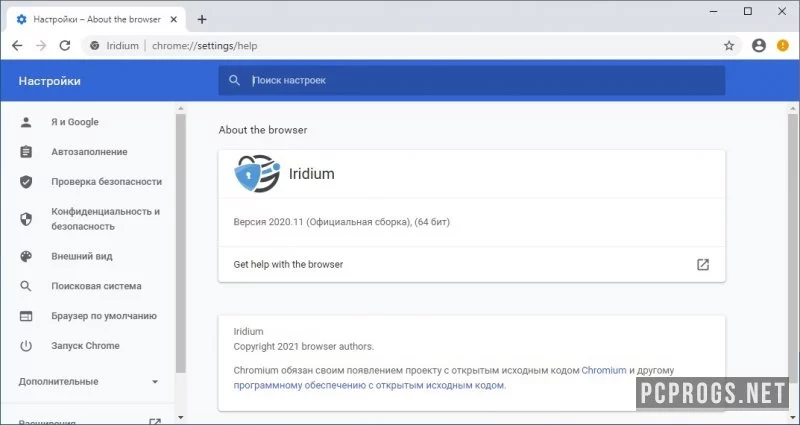800x425 pixels.
Task: Click the orange warning icon in the toolbar
Action: tap(783, 46)
